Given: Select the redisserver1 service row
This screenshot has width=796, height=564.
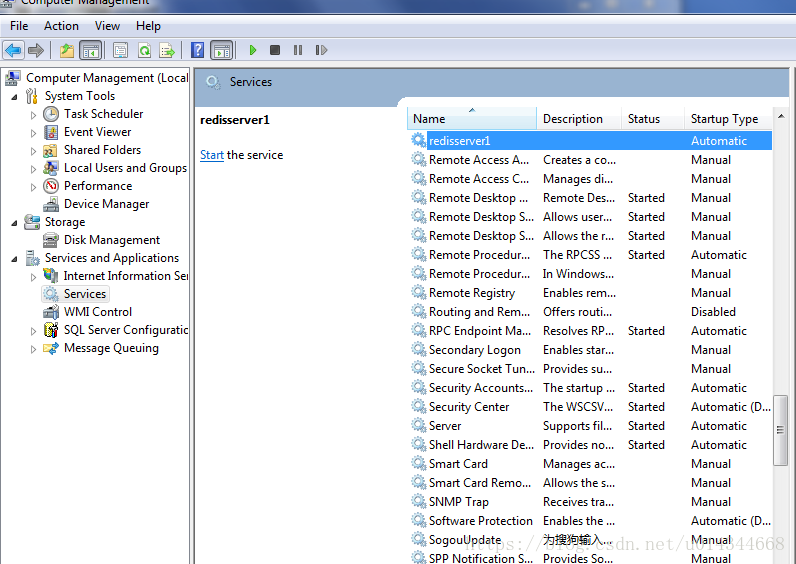Looking at the screenshot, I should [x=590, y=141].
